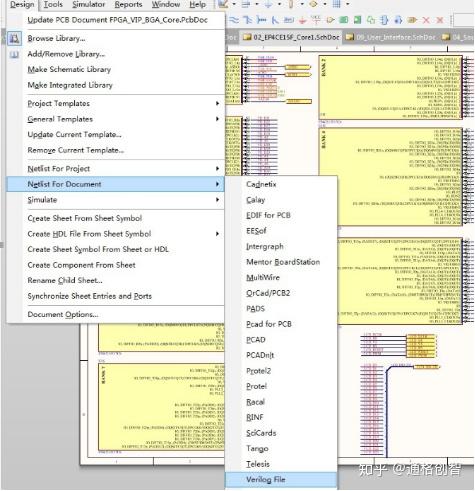
Task: Open the Window menu
Action: (x=166, y=5)
